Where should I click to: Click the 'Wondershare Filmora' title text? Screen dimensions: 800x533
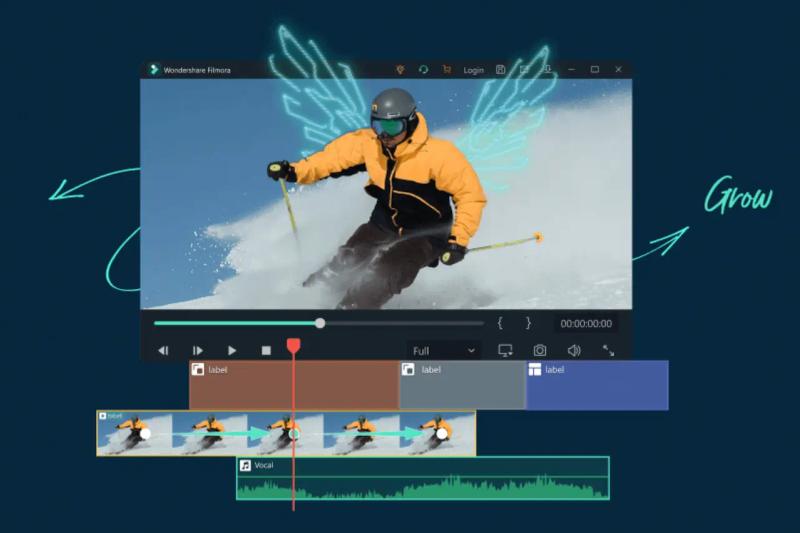coord(197,70)
